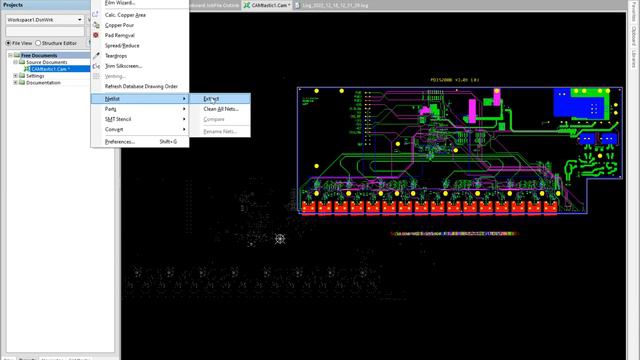
Task: Click the Projects panel title bar
Action: 45,5
